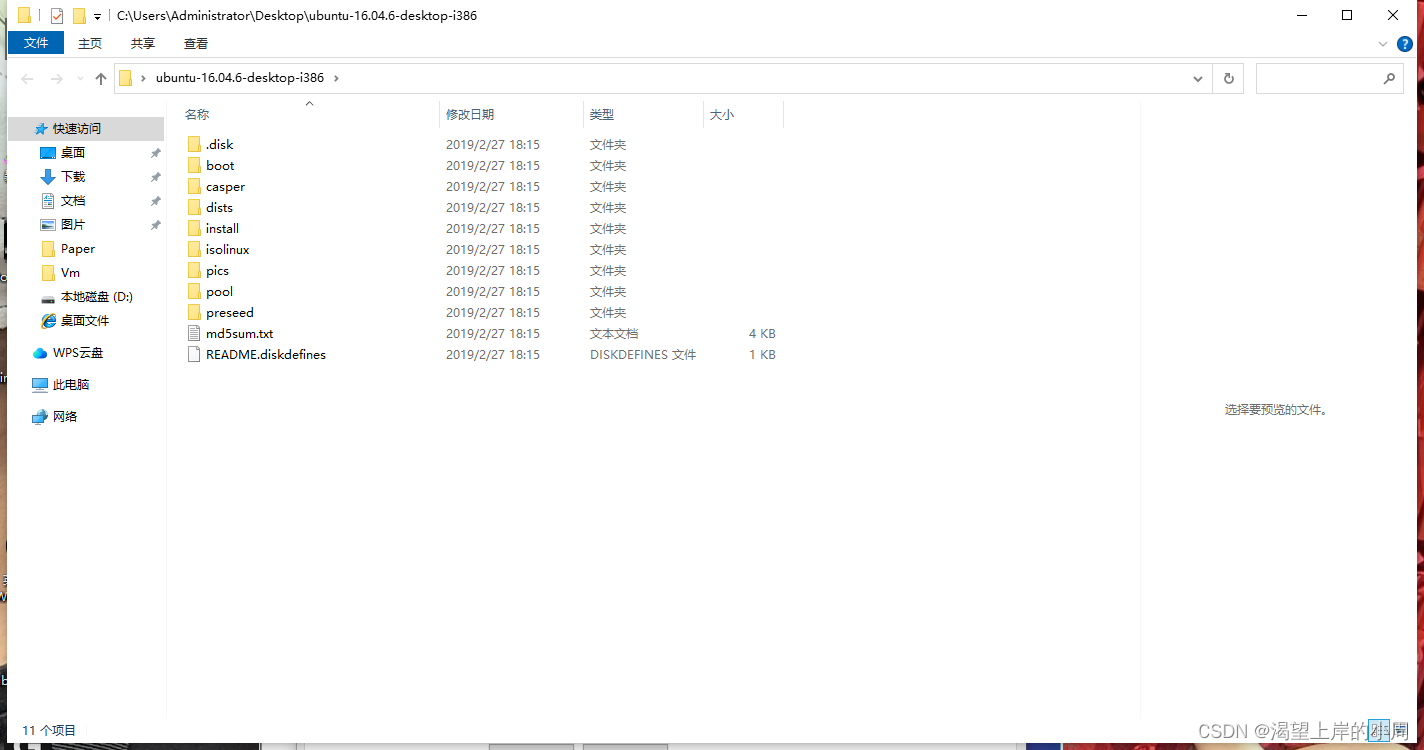Select the install folder icon

coord(194,228)
